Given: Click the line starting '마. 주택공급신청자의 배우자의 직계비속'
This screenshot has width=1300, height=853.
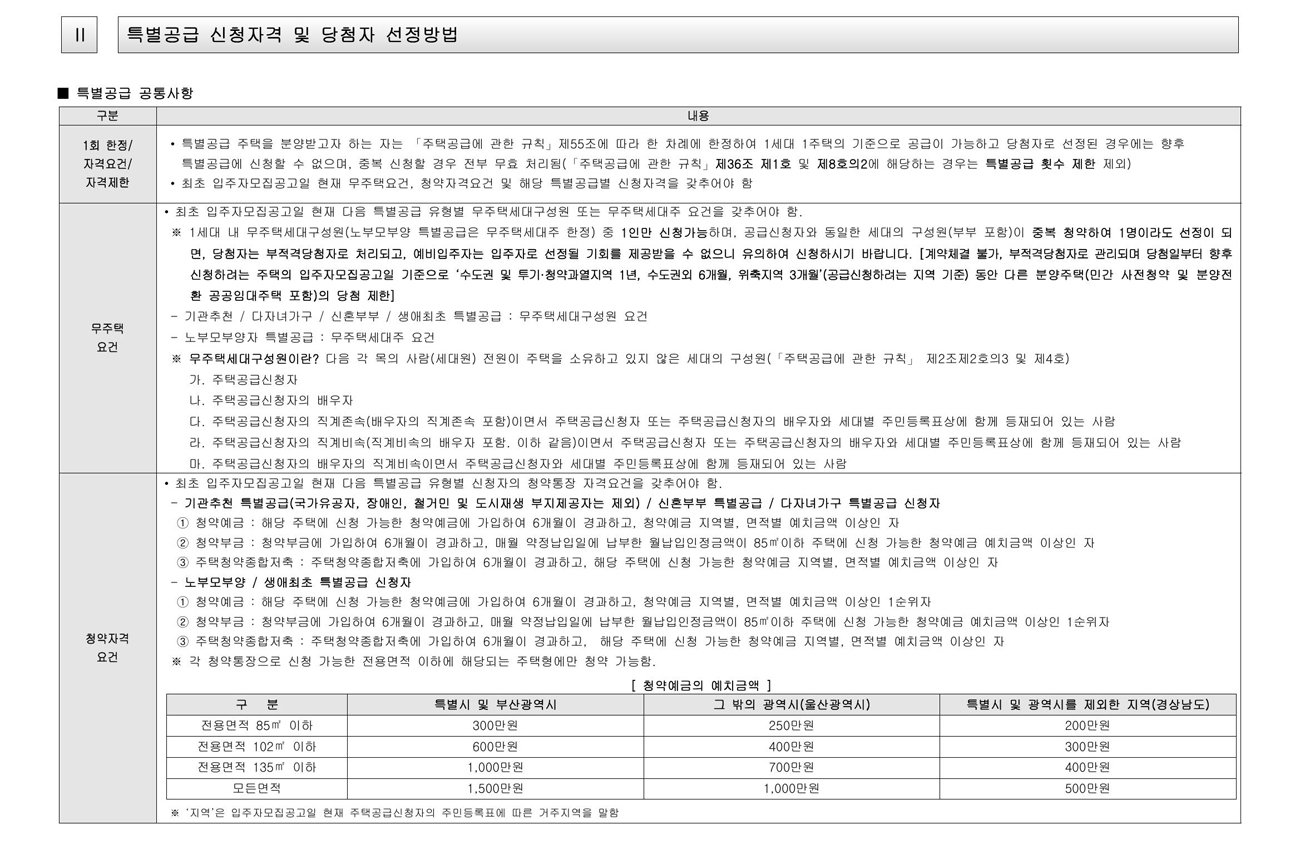Looking at the screenshot, I should click(x=517, y=463).
